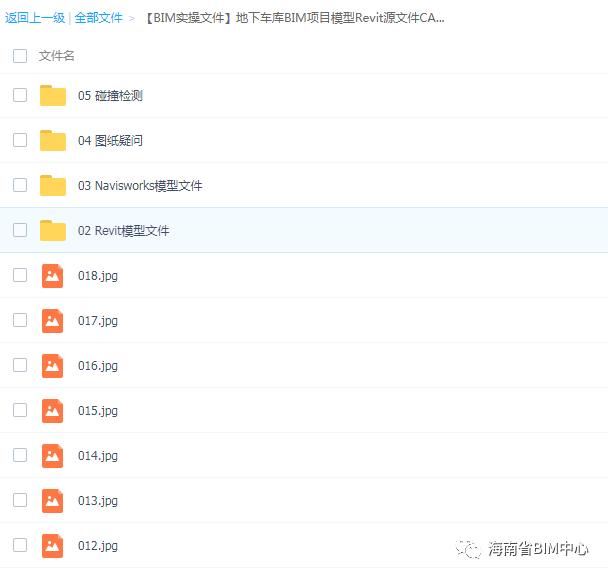Tick the select-all checkbox beside 文件名
The width and height of the screenshot is (608, 576).
tap(20, 56)
